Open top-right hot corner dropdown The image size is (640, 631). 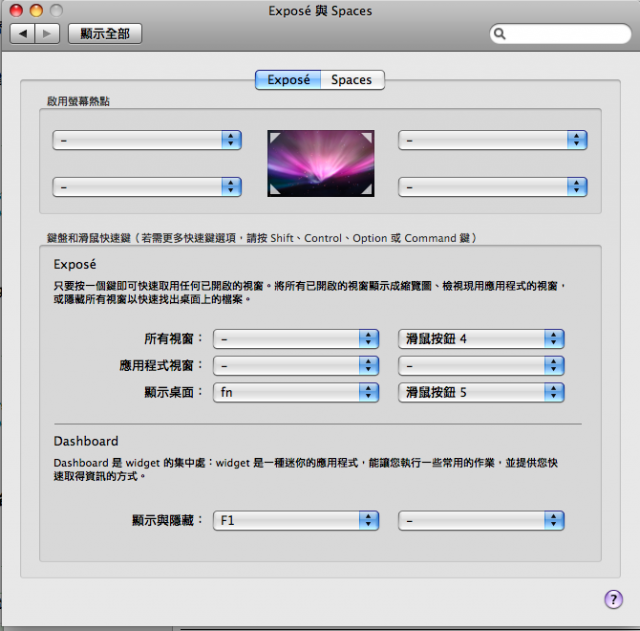(493, 140)
